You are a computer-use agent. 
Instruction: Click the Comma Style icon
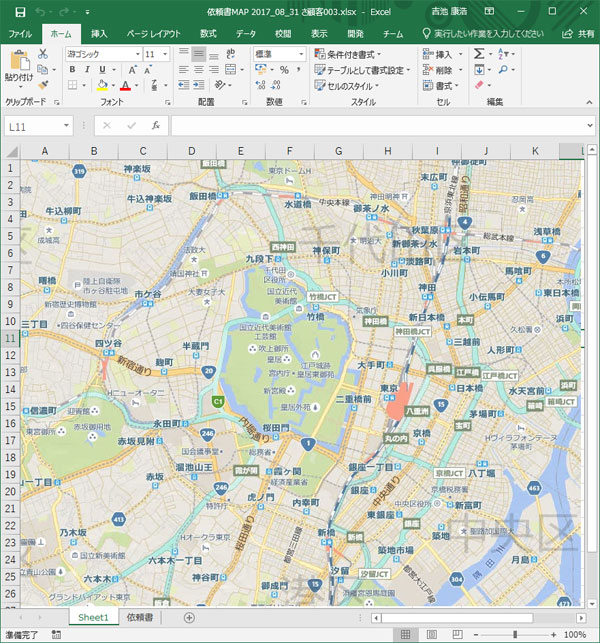299,69
